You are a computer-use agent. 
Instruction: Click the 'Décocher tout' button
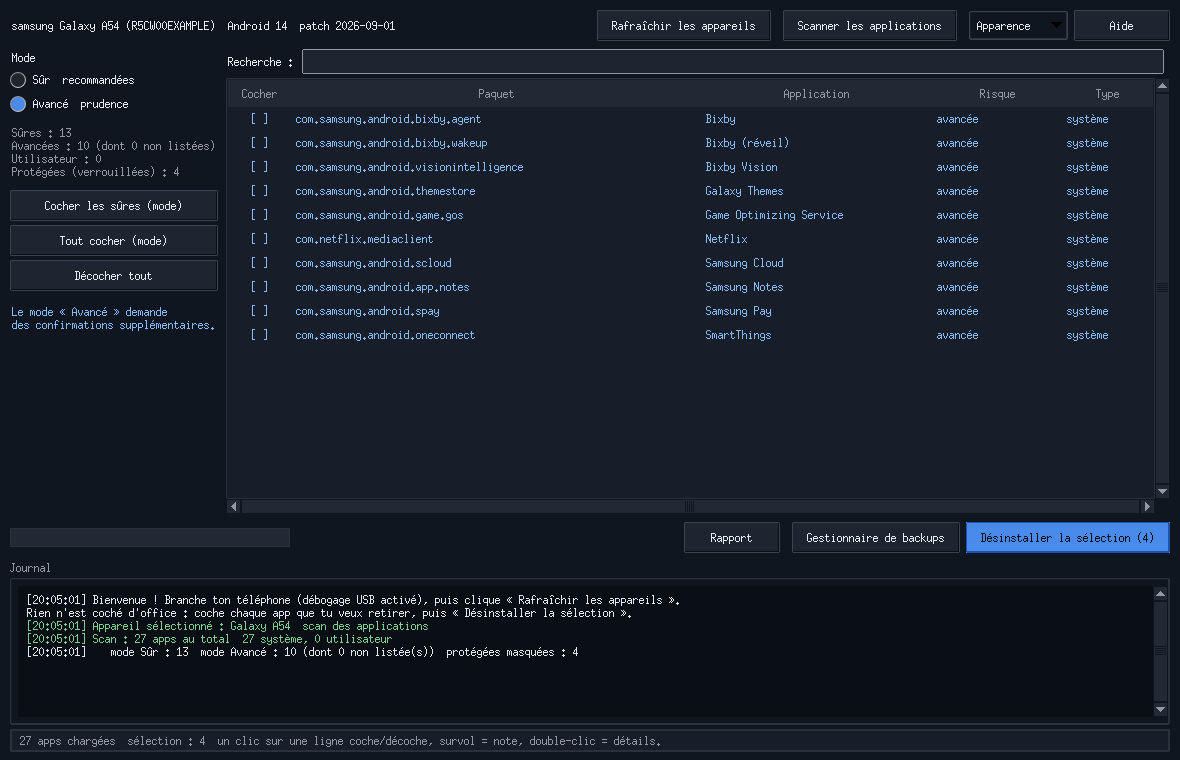point(114,275)
